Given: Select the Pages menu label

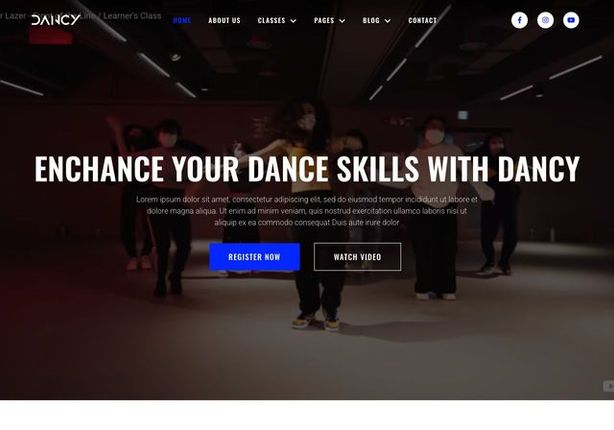Looking at the screenshot, I should (x=324, y=20).
